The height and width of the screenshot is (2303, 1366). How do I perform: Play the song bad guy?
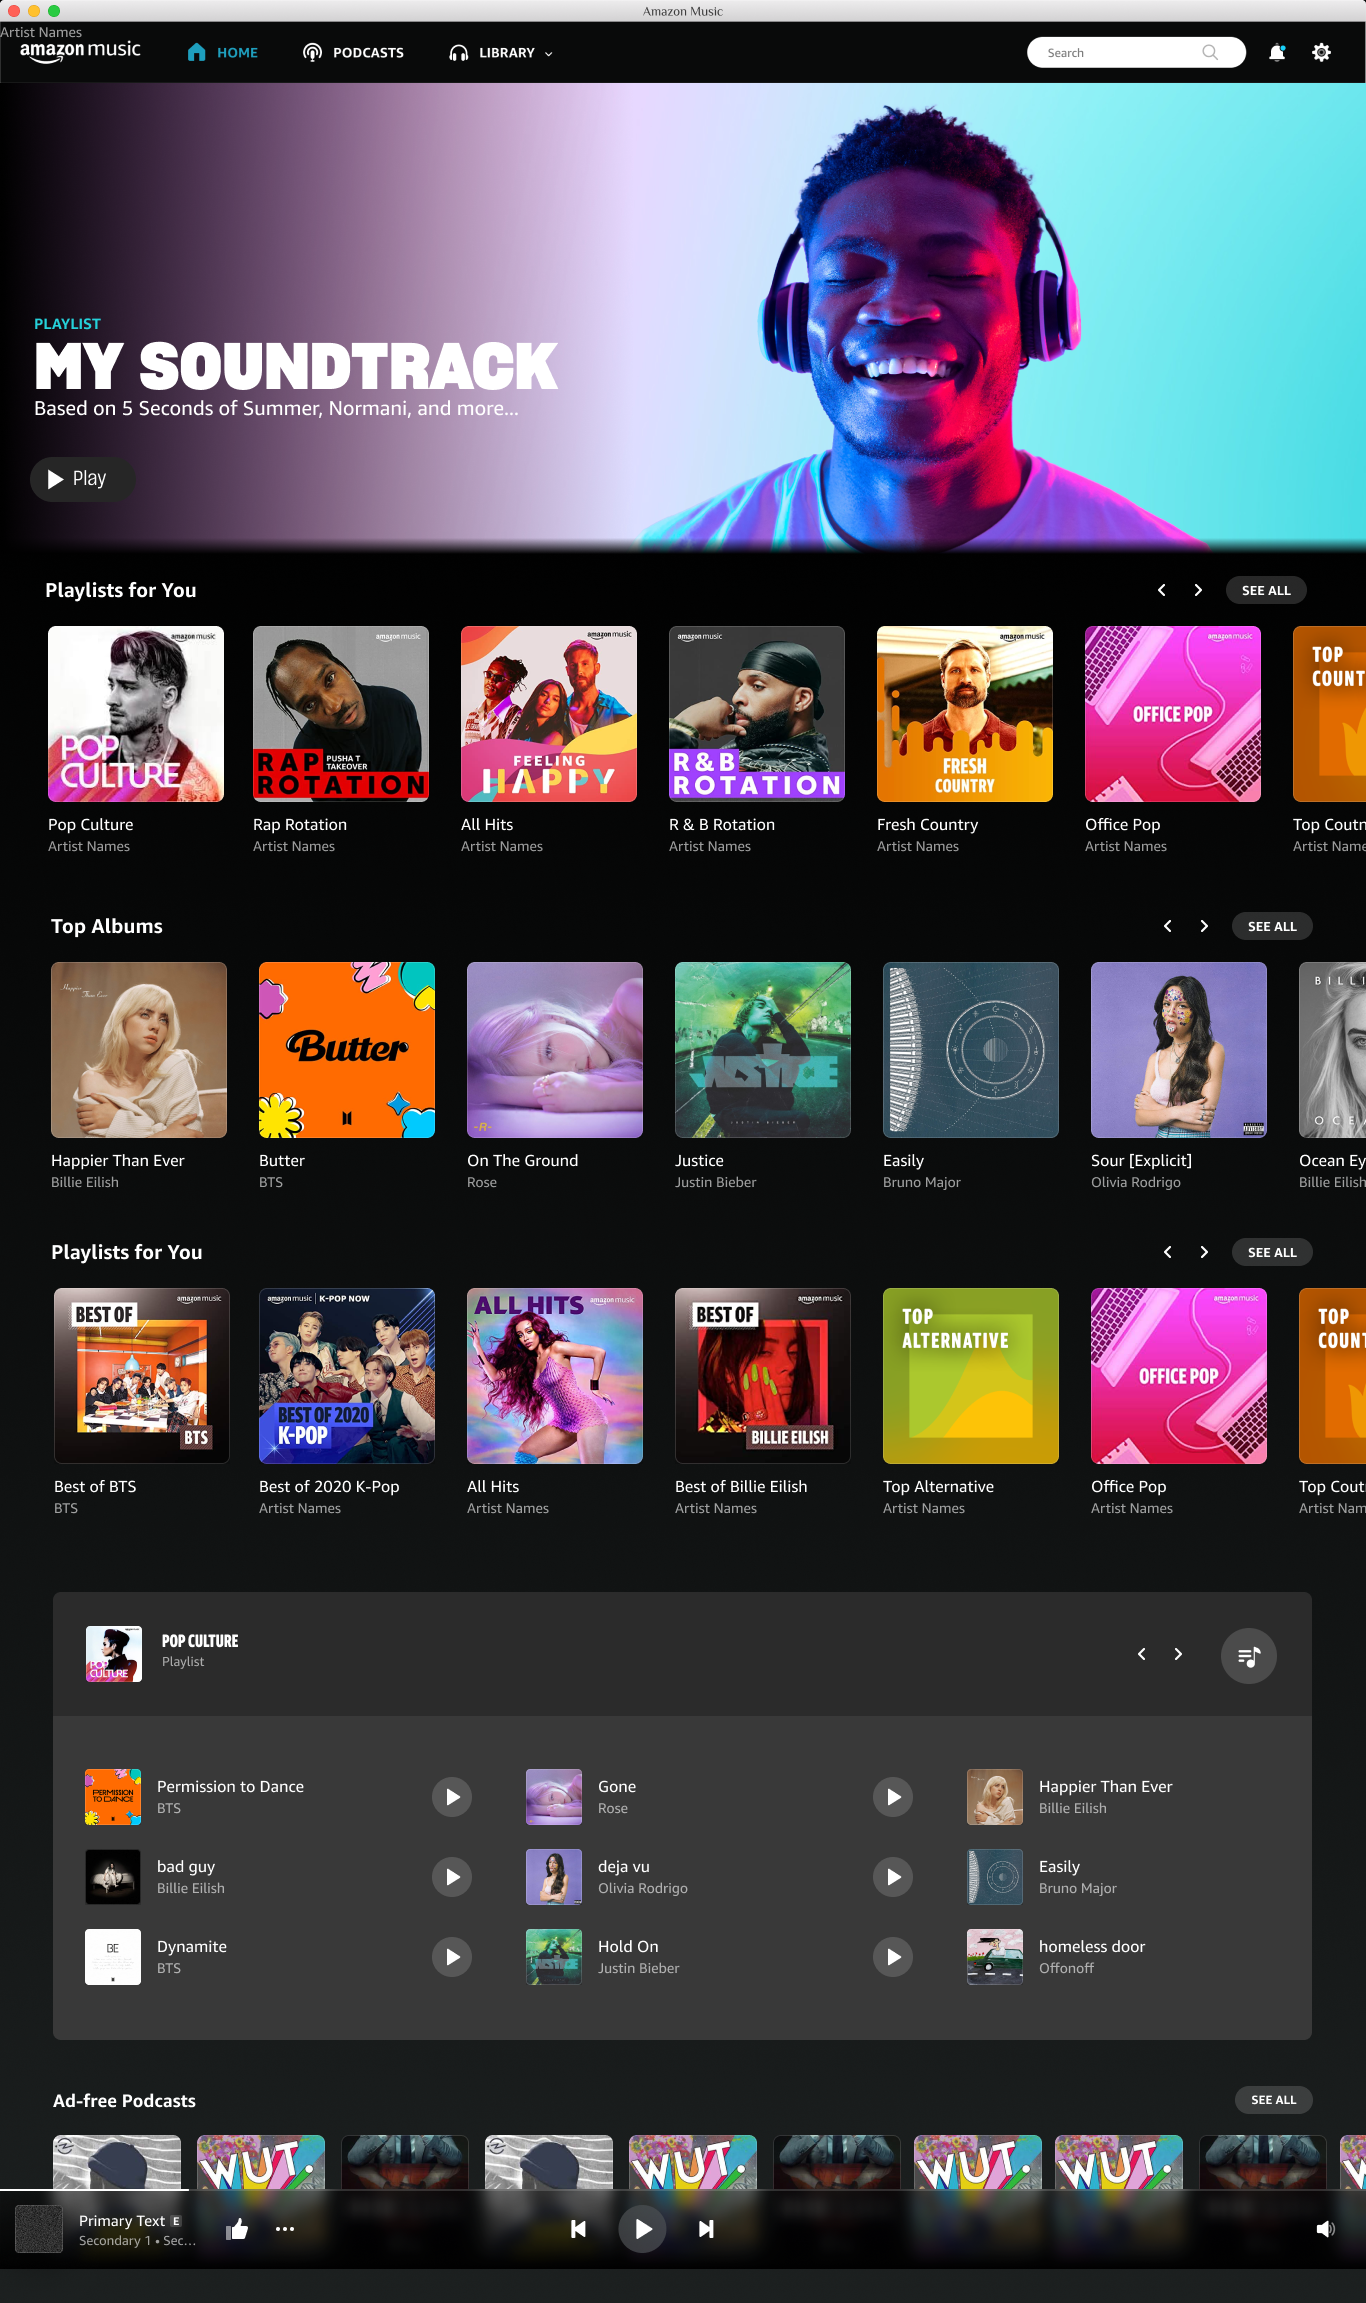(452, 1877)
